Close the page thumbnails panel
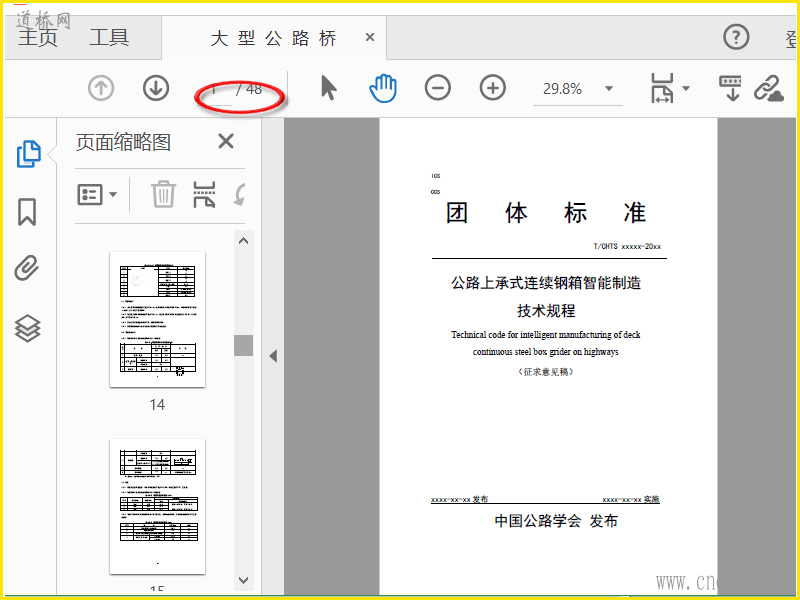 click(226, 141)
